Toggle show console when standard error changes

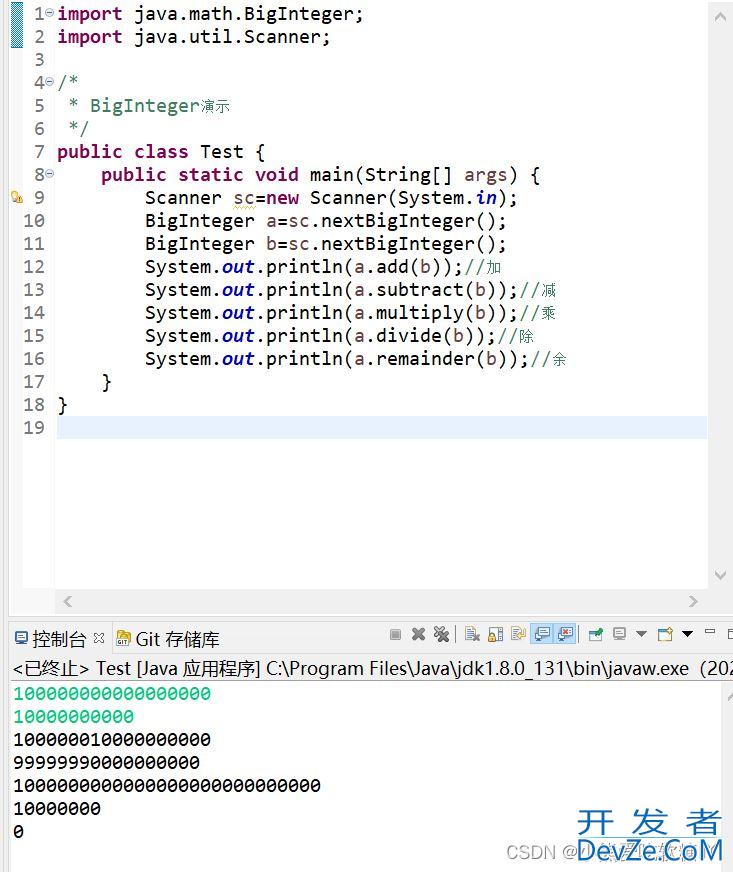pyautogui.click(x=565, y=635)
